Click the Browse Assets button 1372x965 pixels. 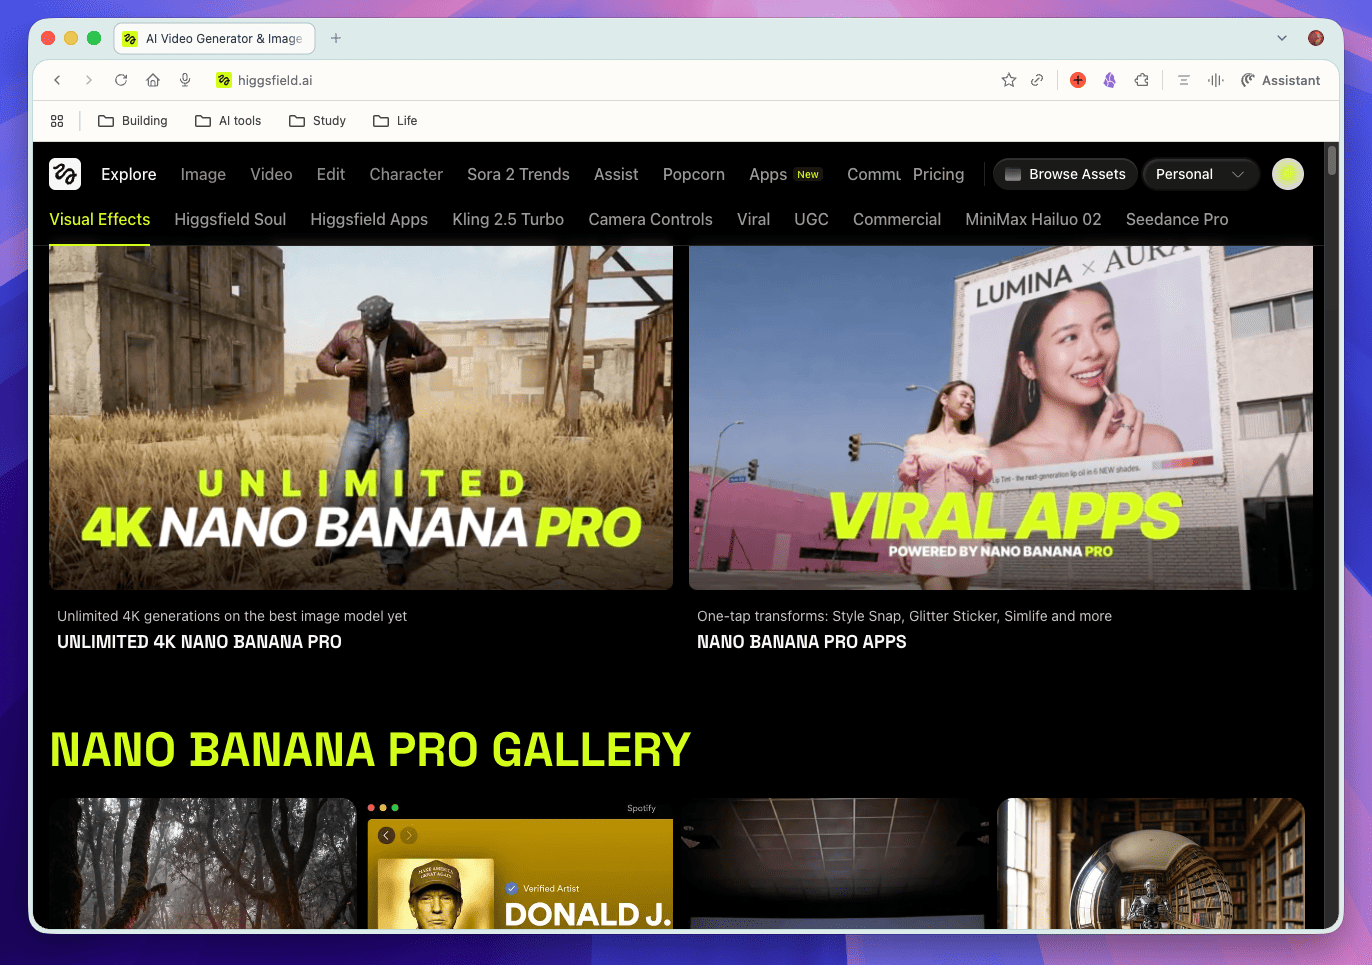point(1065,174)
